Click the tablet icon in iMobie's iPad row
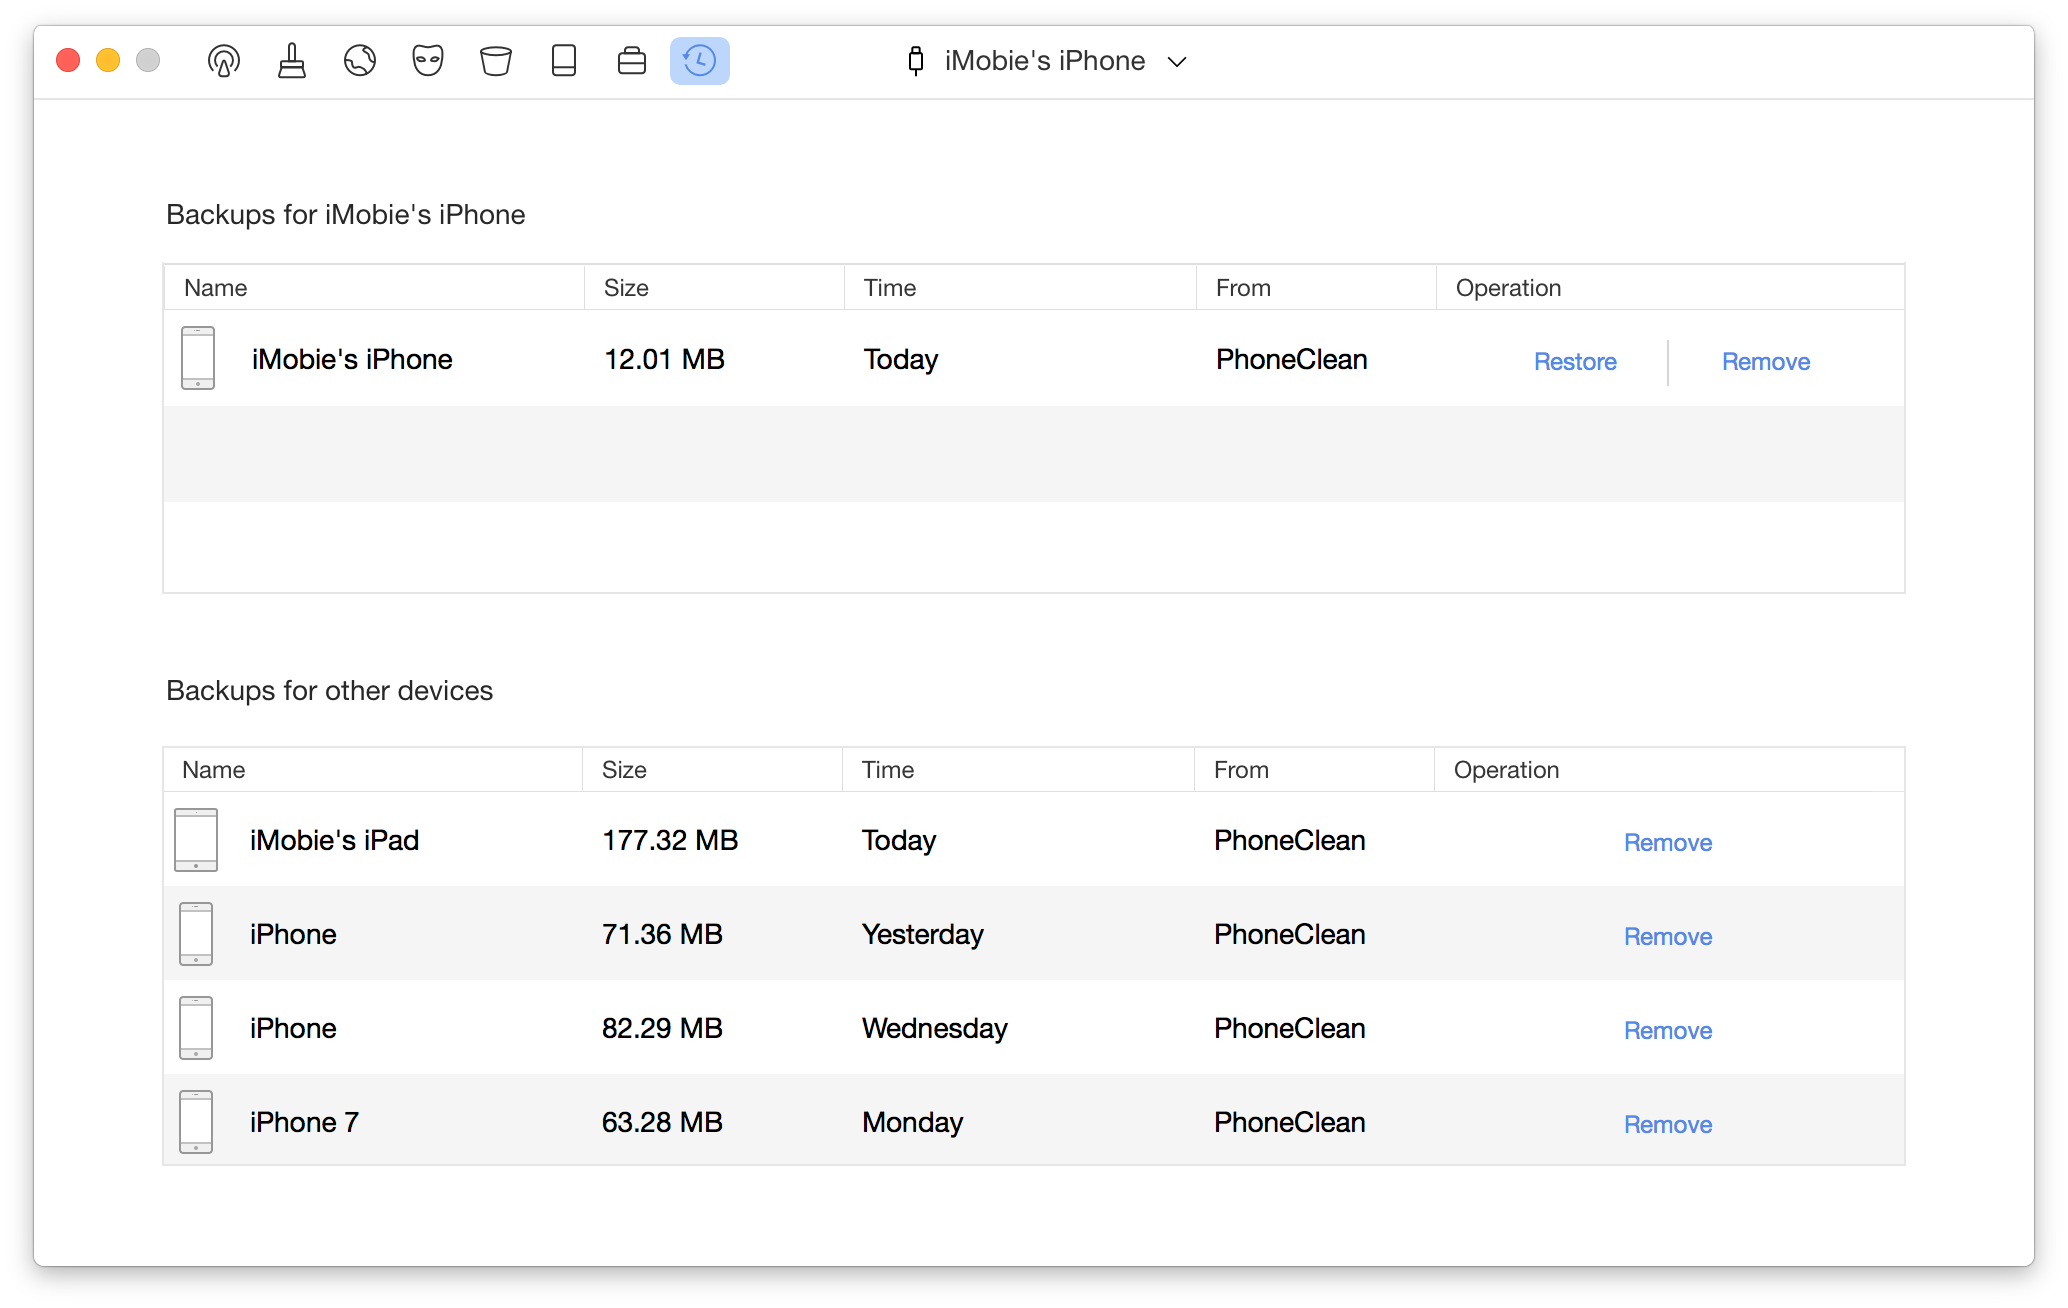Screen dimensions: 2068x1308 [x=196, y=840]
